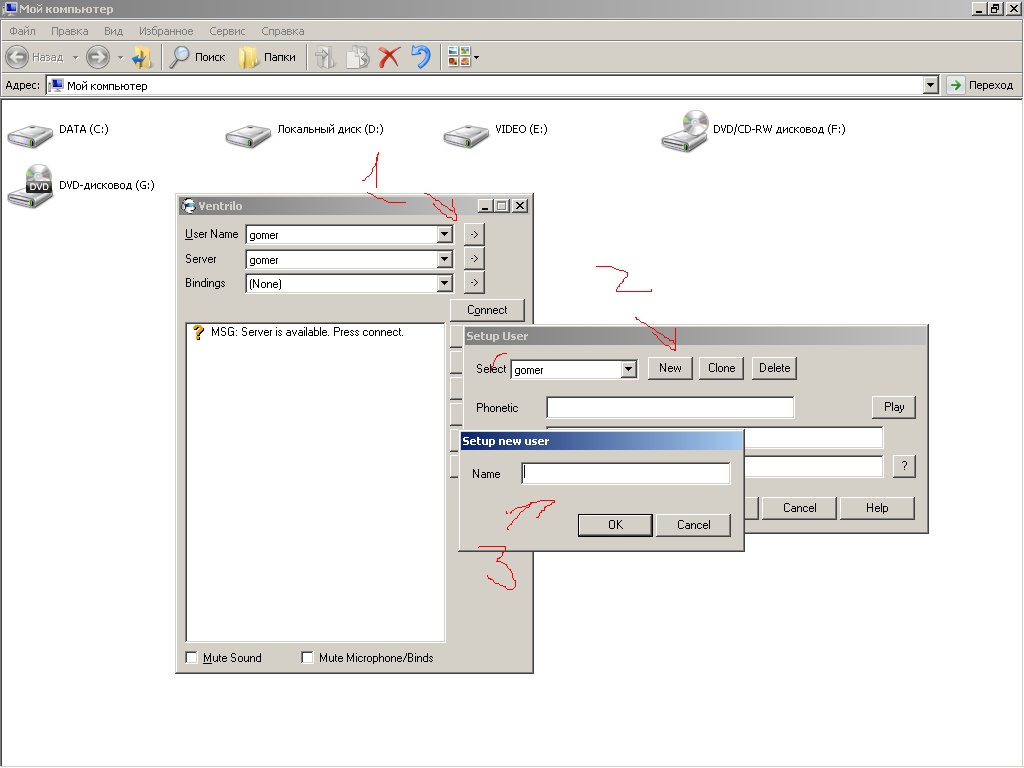Click the red Delete X toolbar icon
Viewport: 1024px width, 768px height.
click(389, 57)
